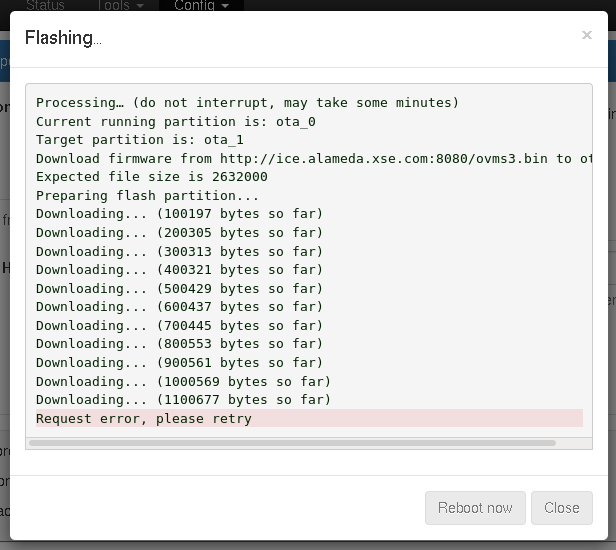Click the 'Flashing...' dialog title

[x=62, y=38]
